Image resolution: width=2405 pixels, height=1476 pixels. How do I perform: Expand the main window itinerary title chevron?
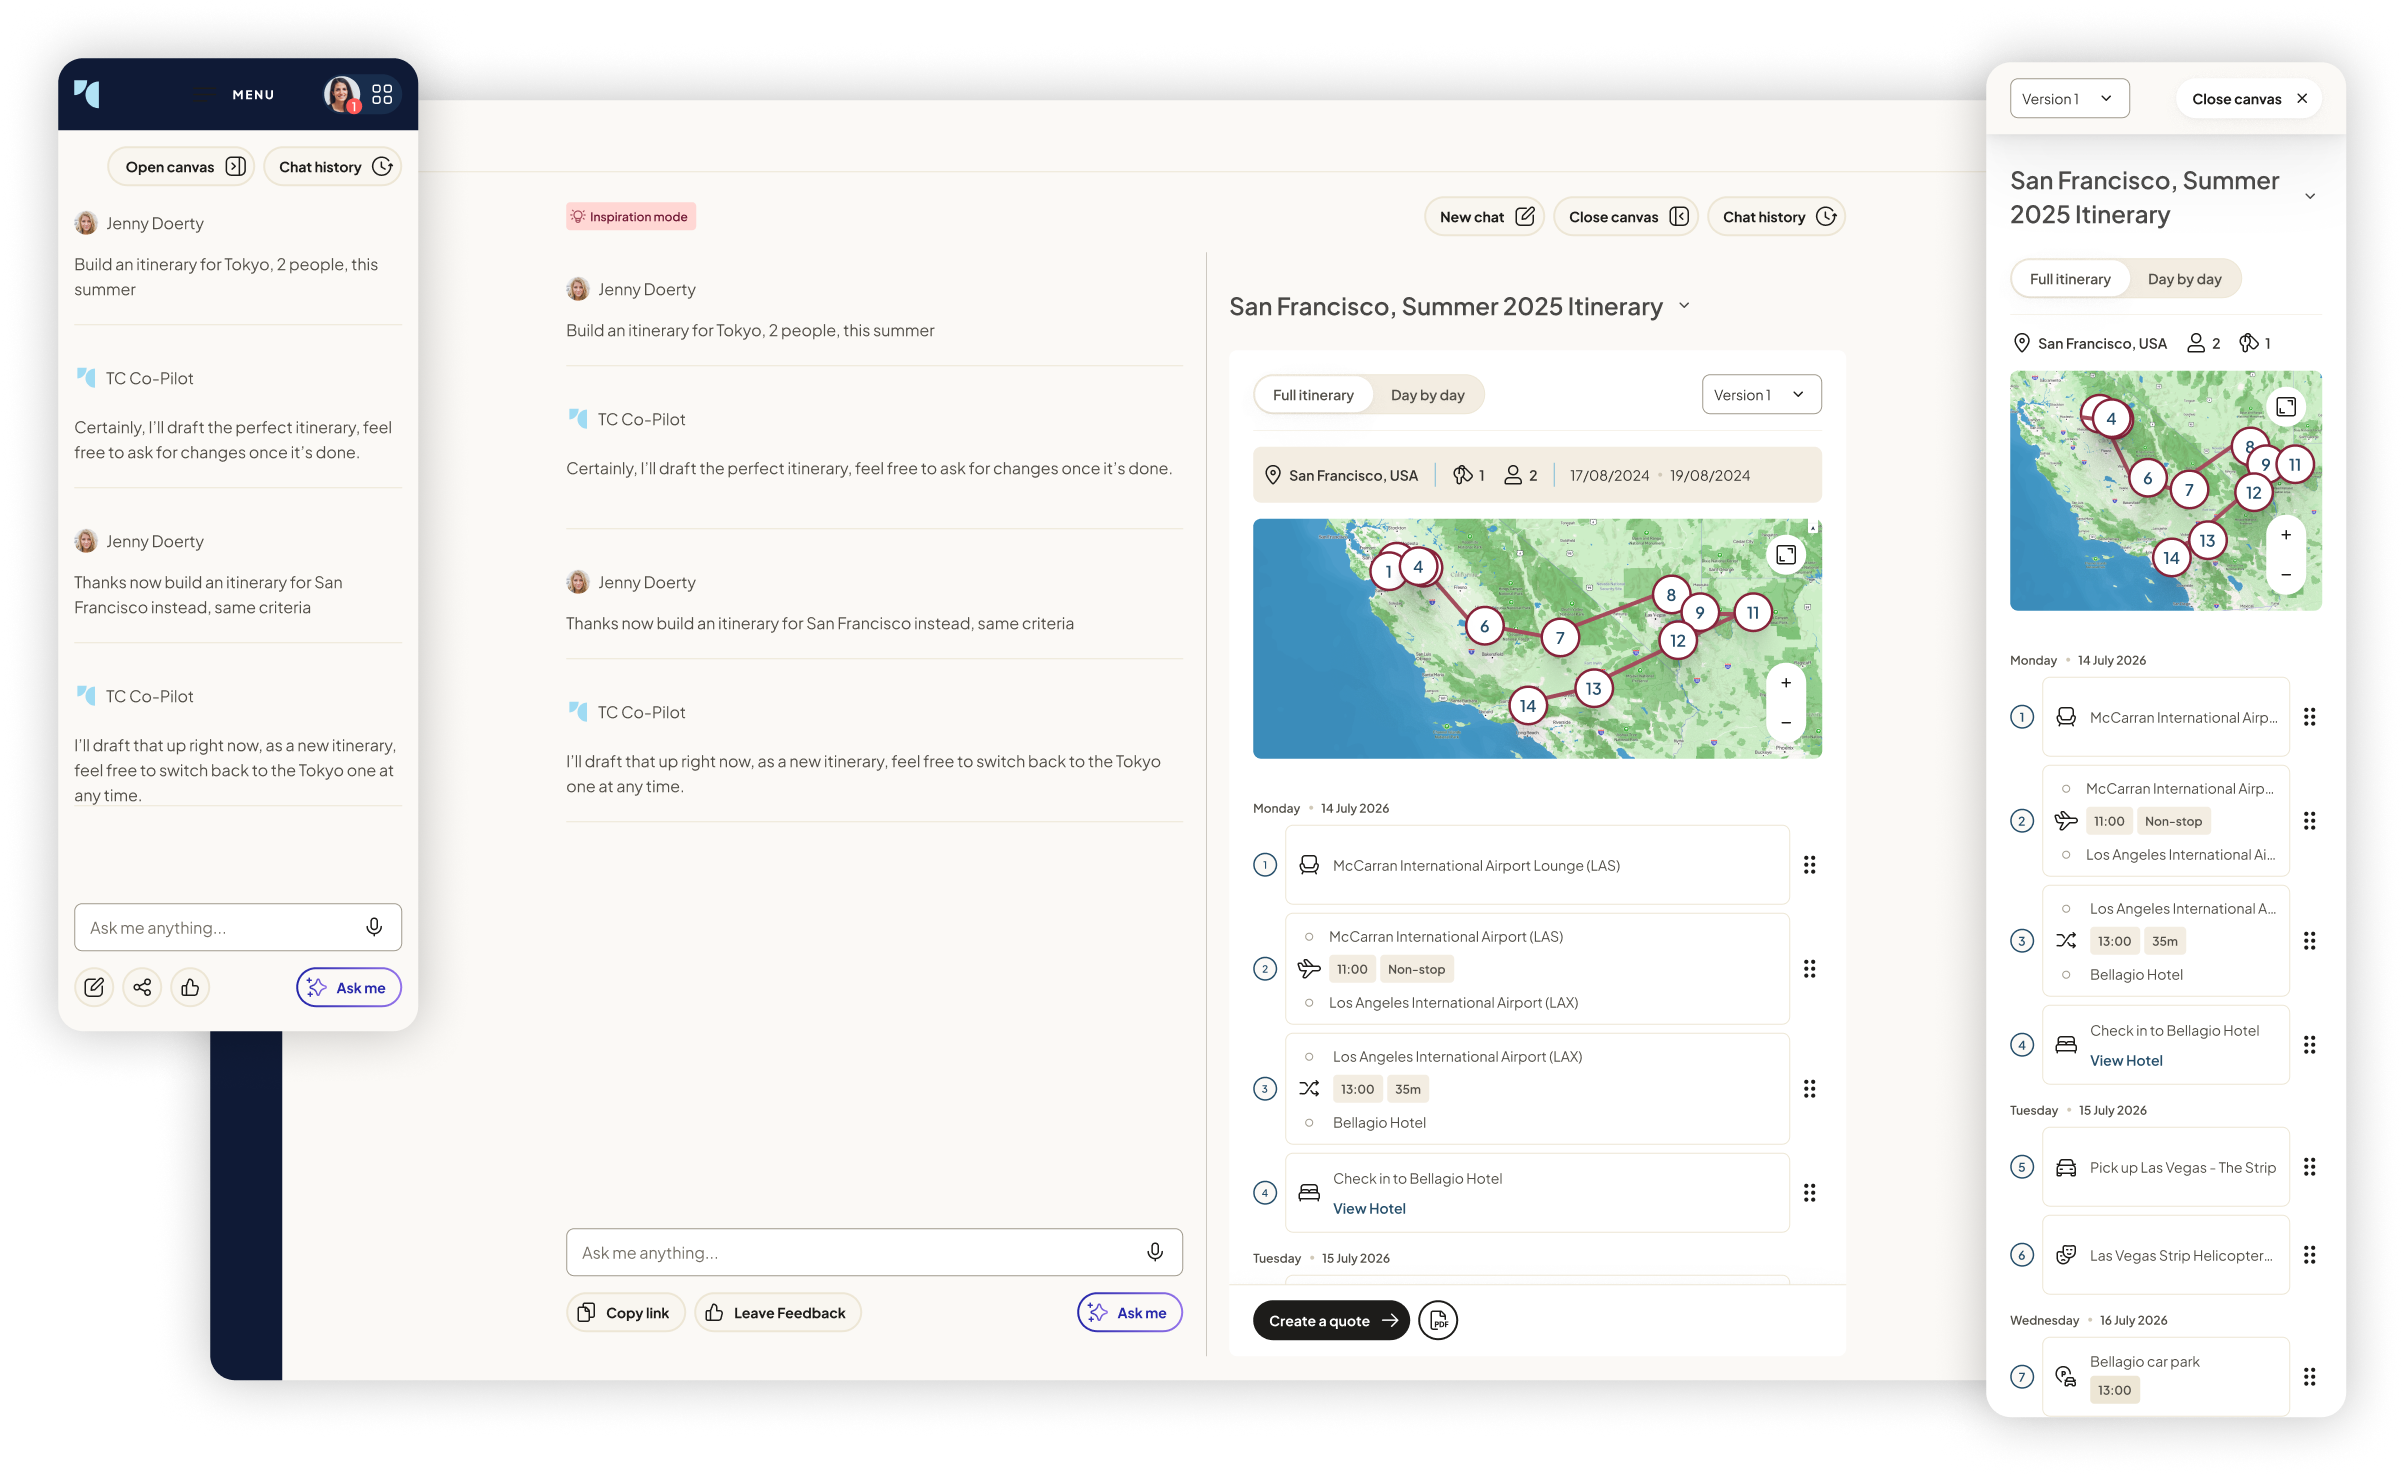tap(1684, 306)
